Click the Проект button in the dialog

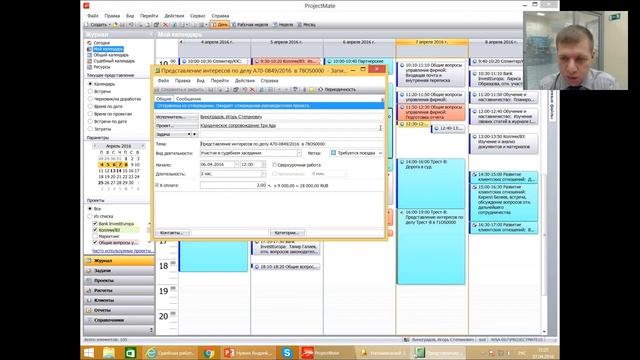pos(176,126)
